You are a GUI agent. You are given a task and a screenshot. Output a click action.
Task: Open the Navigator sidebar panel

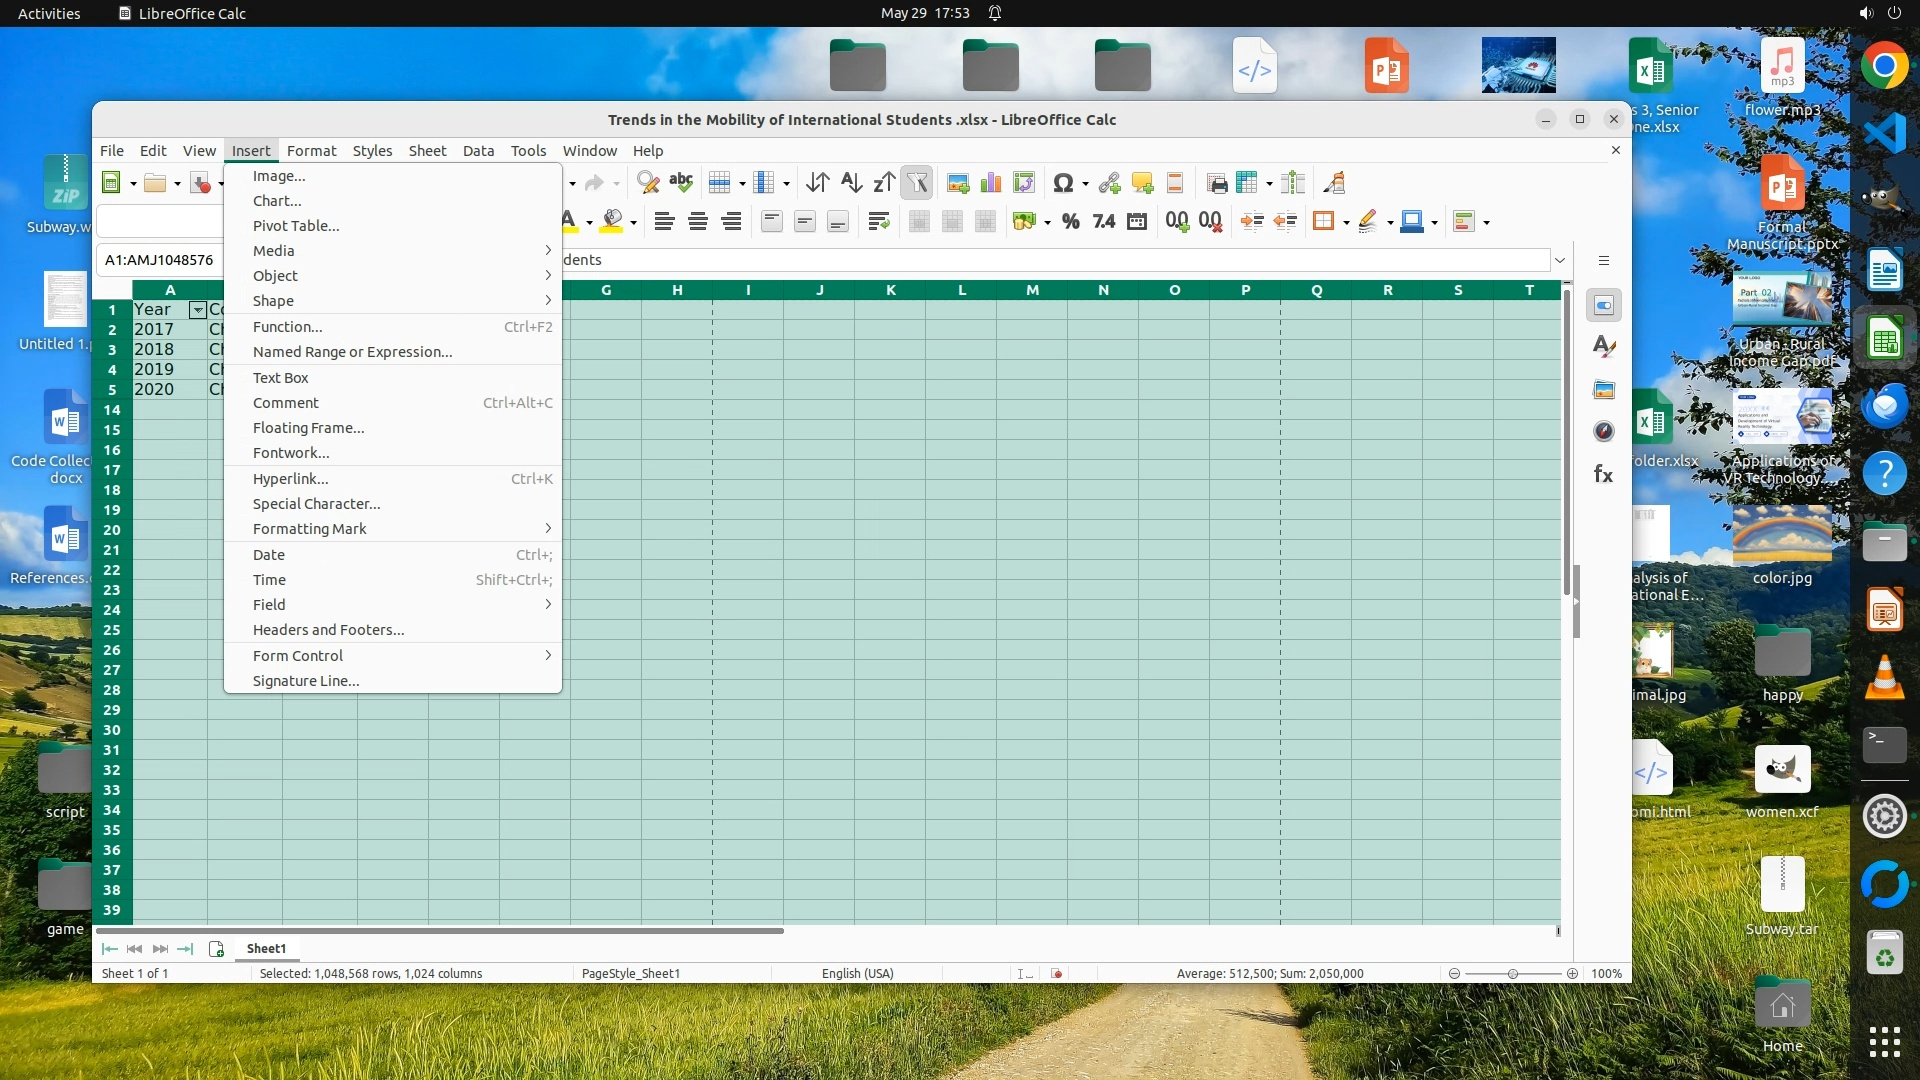click(x=1603, y=431)
